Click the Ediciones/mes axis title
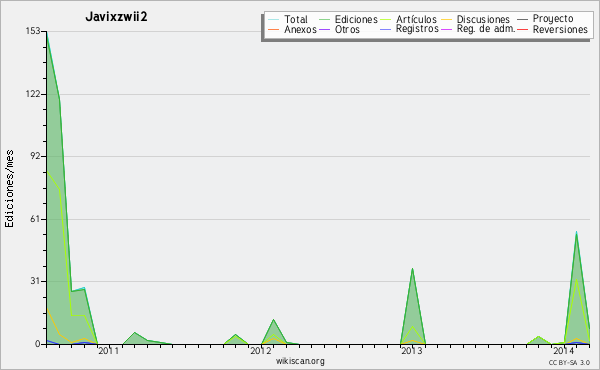This screenshot has width=600, height=370. (x=9, y=188)
